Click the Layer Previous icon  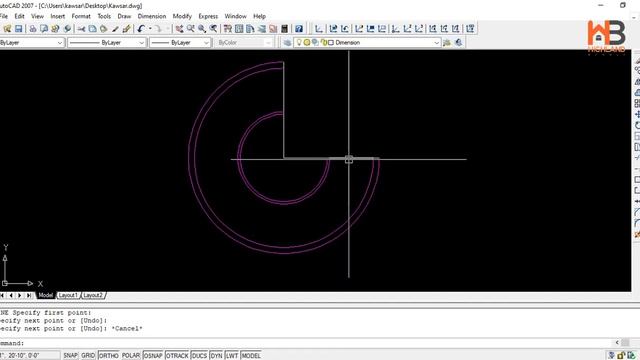[459, 42]
